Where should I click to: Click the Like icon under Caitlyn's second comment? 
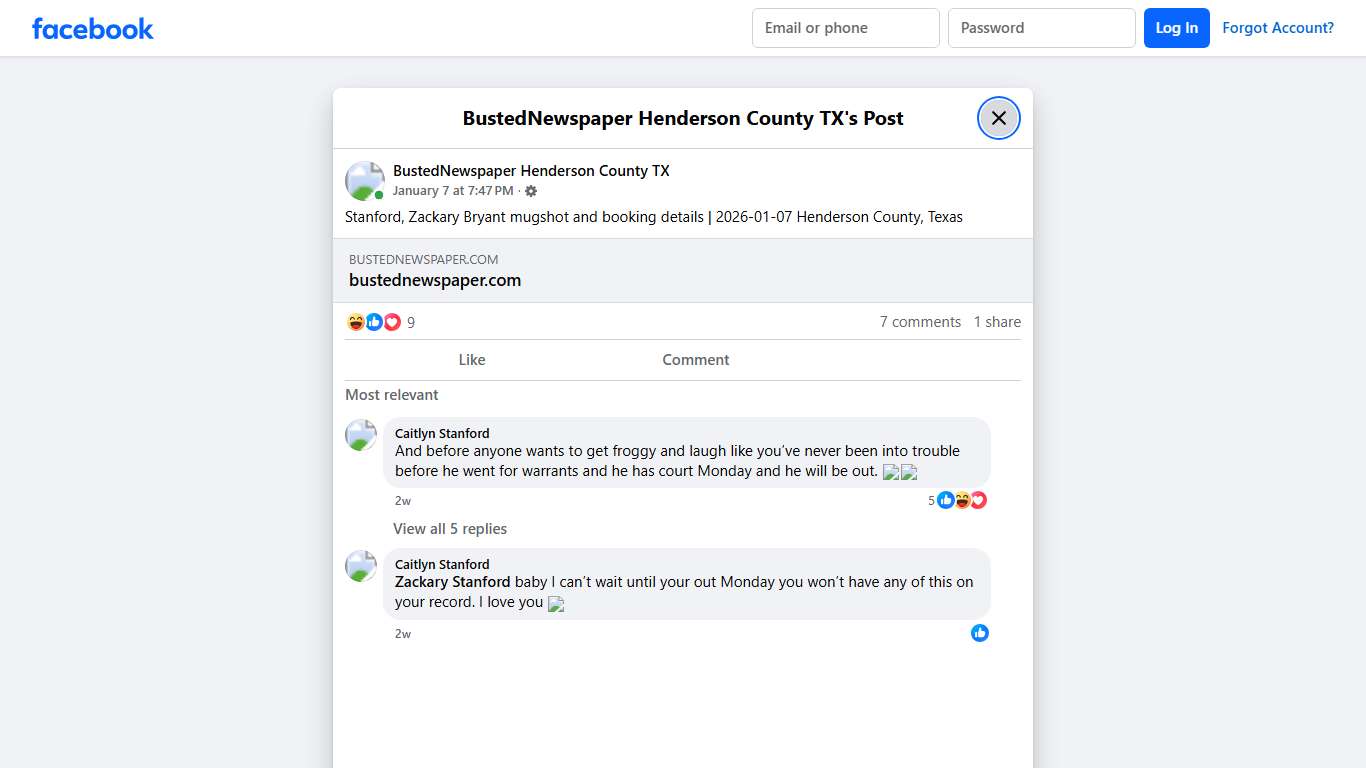[979, 633]
